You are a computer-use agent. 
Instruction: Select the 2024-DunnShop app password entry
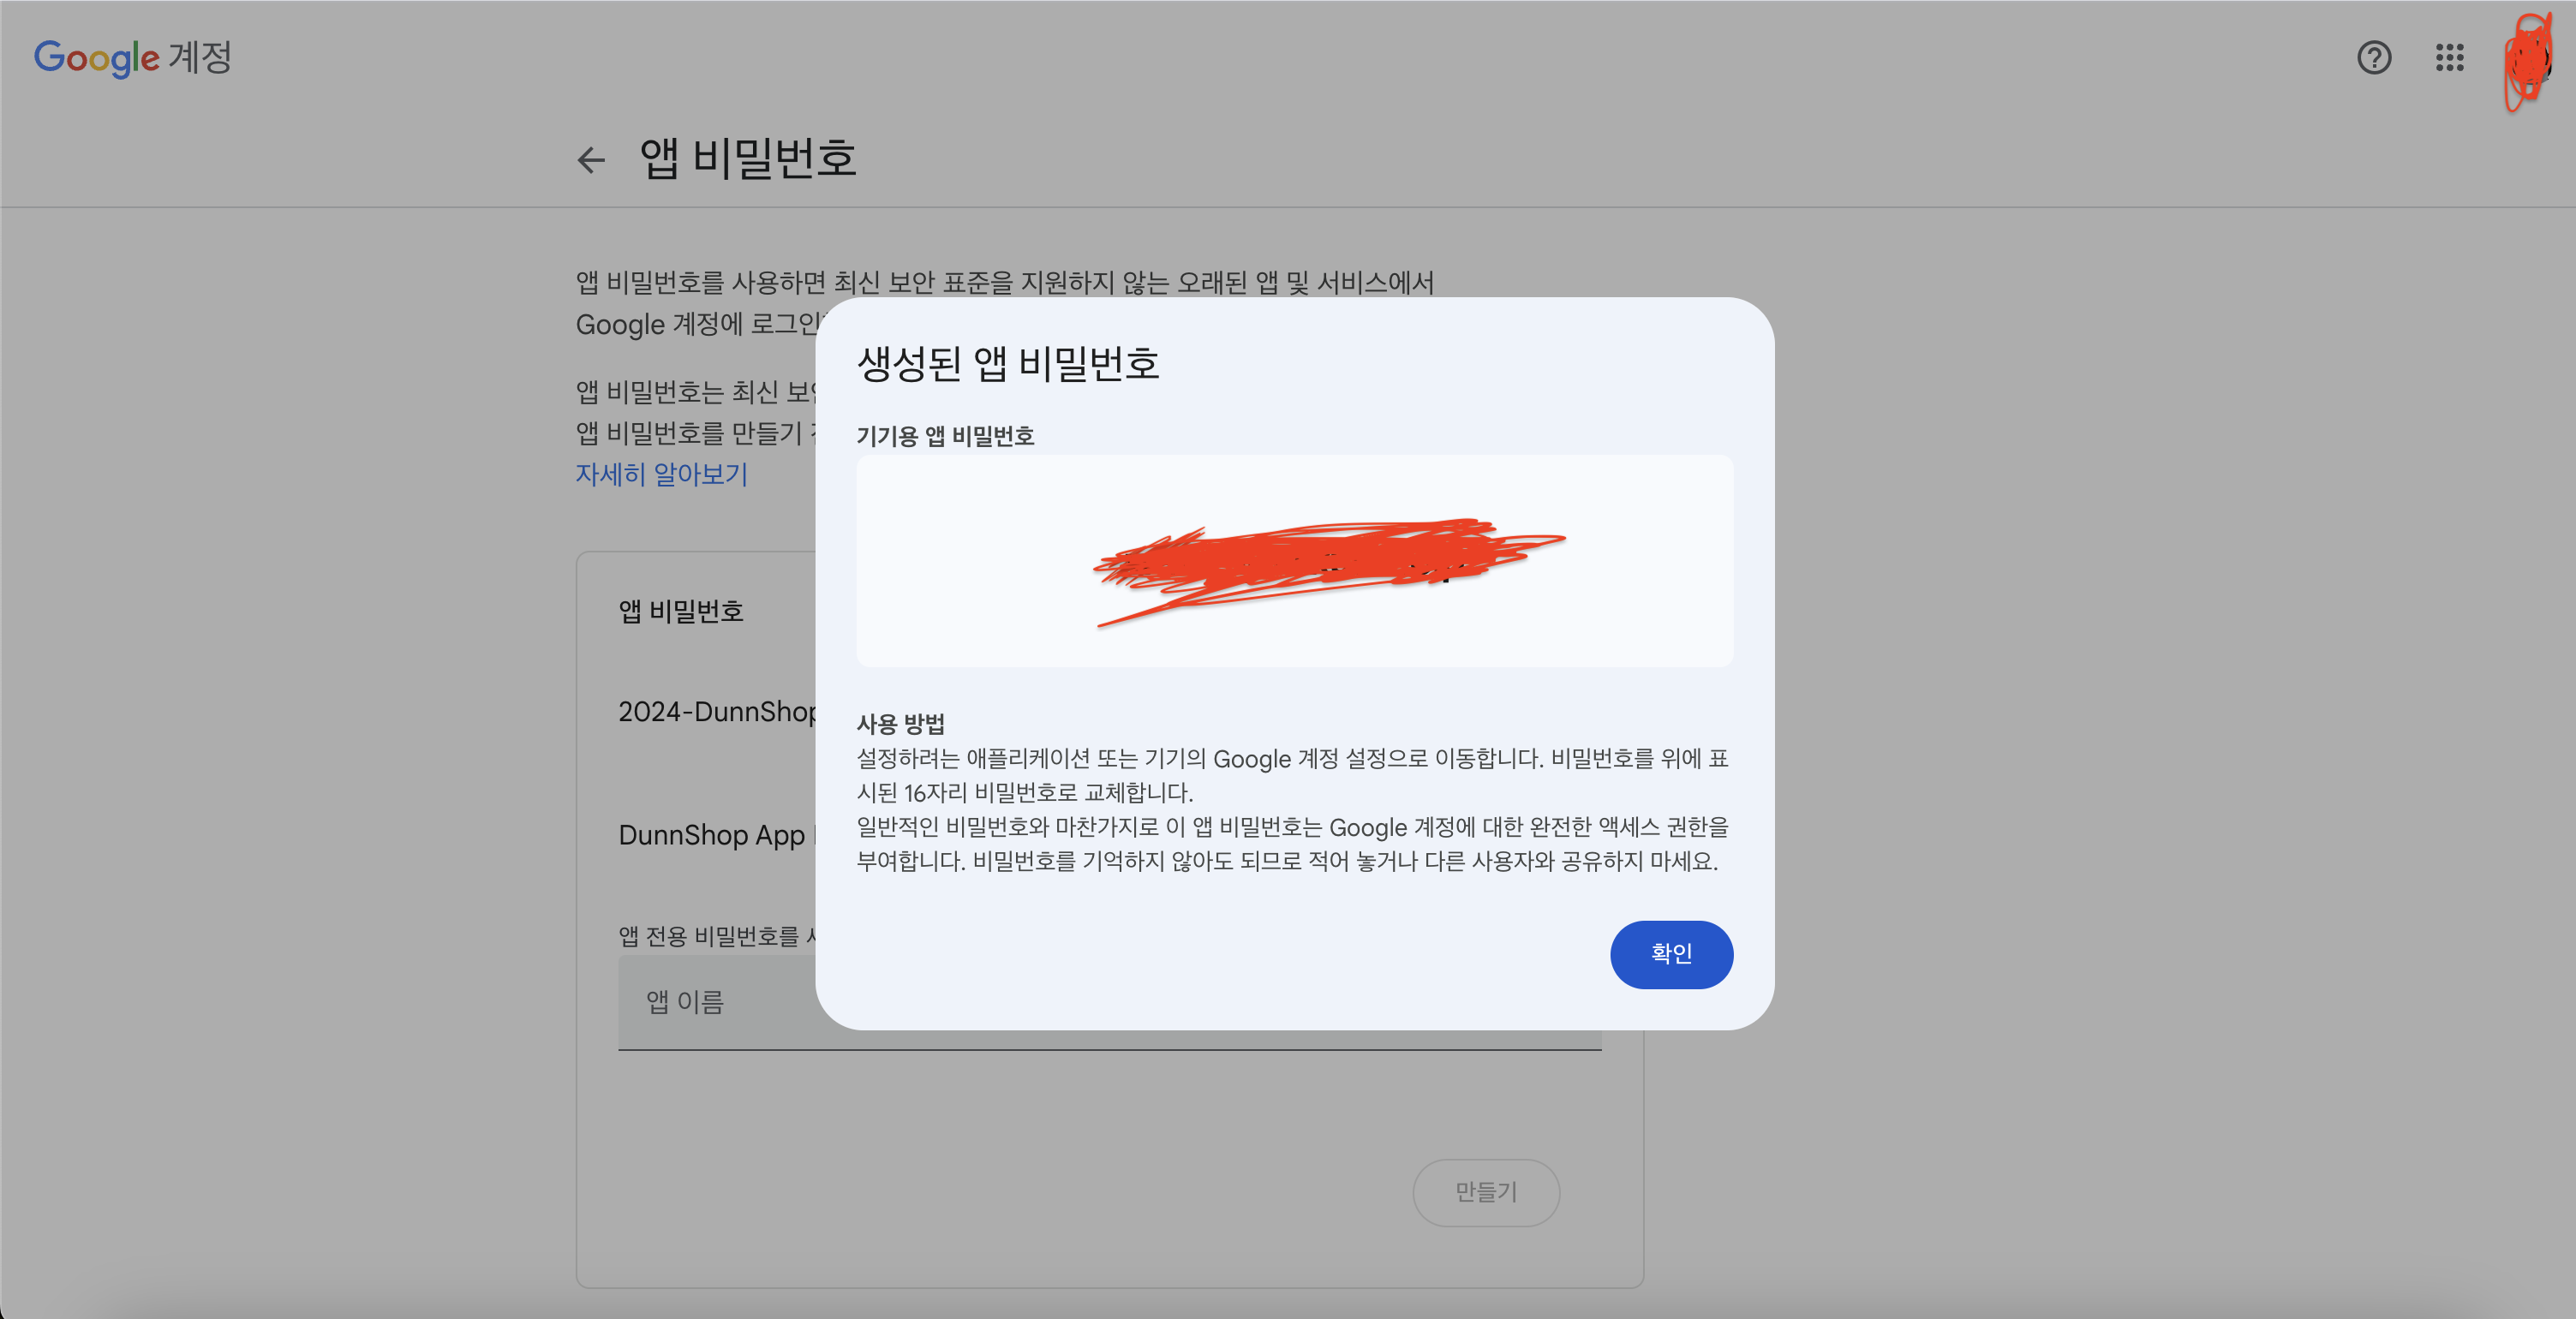(x=716, y=712)
